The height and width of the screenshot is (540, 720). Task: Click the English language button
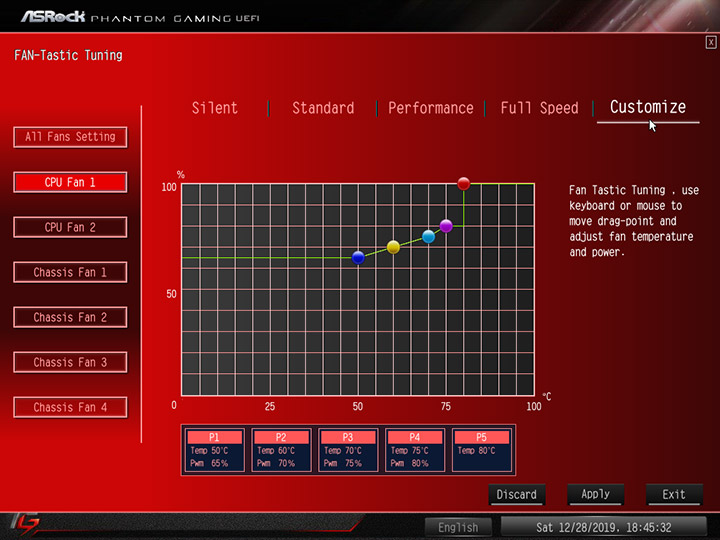tap(458, 527)
